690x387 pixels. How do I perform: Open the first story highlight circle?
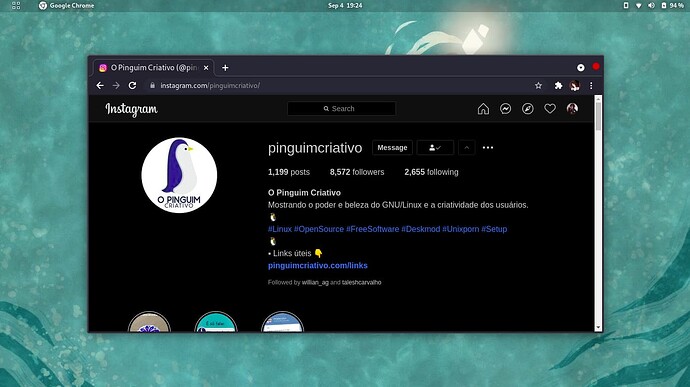[149, 322]
